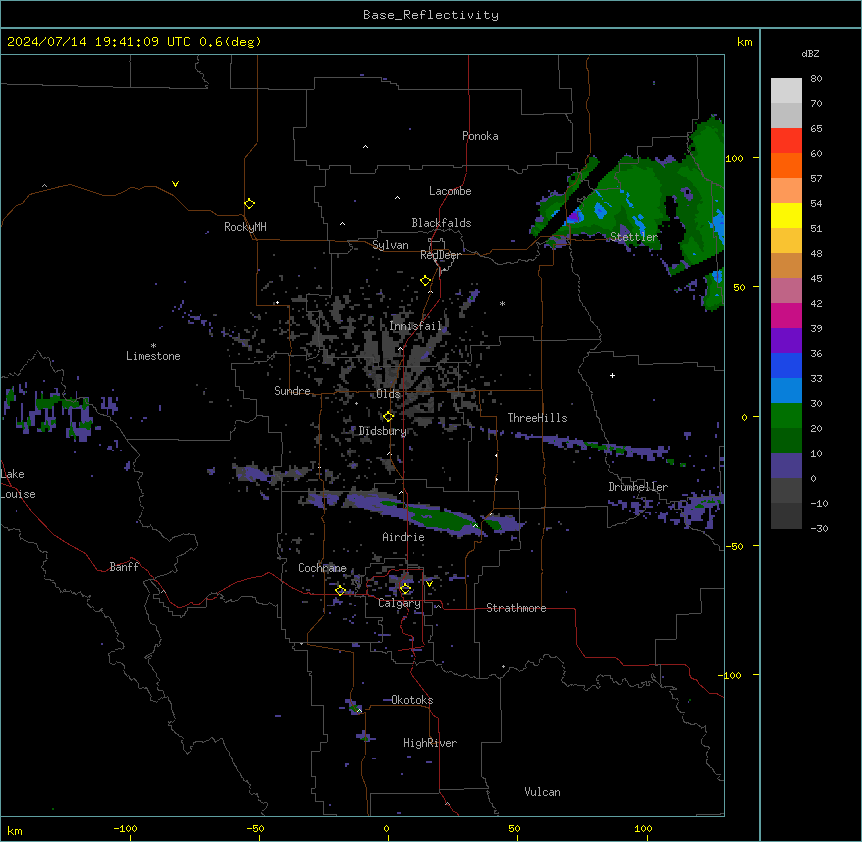Click the Limestone label
The image size is (862, 842).
coord(153,356)
